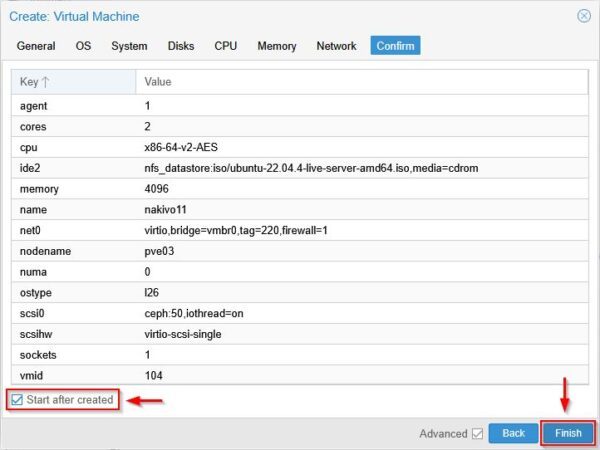Open the OS tab
Viewport: 600px width, 450px height.
pos(83,46)
